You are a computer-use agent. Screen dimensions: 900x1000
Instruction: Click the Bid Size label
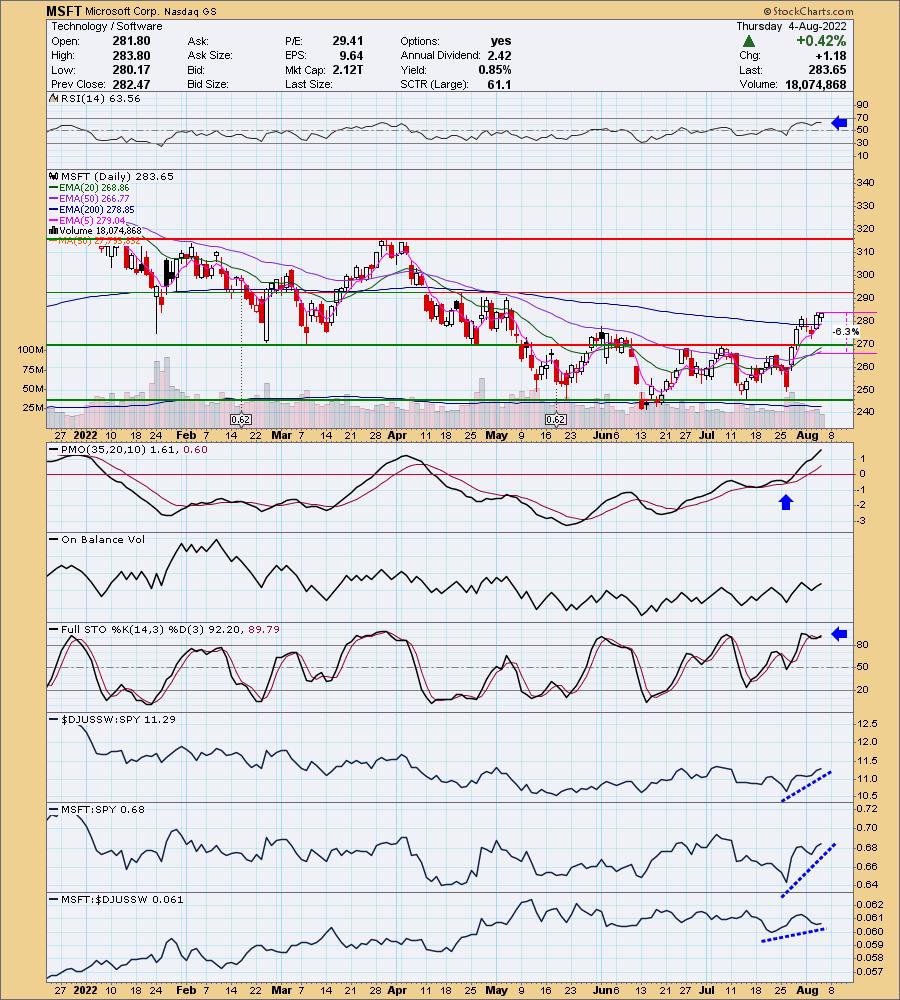point(207,84)
